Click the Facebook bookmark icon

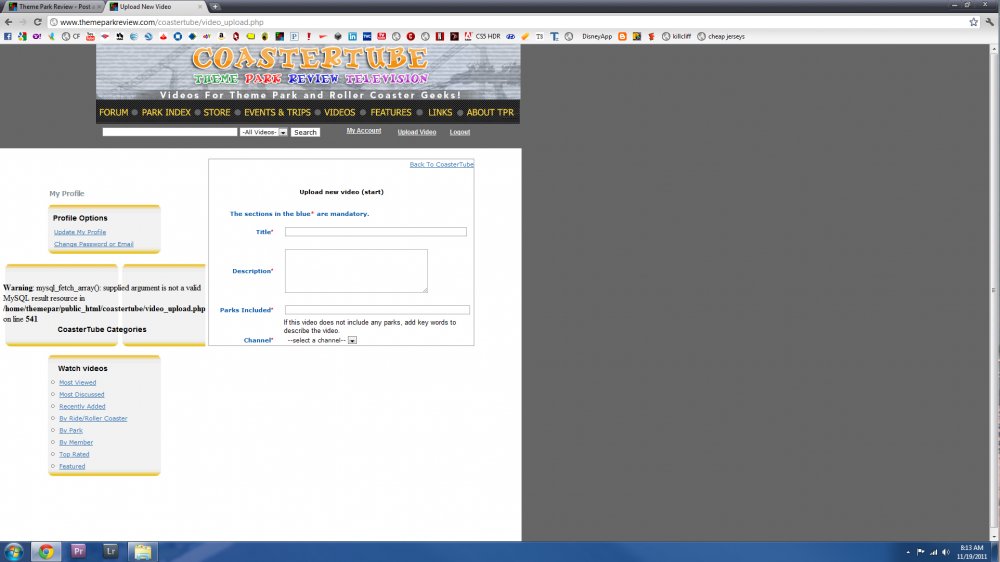click(x=8, y=36)
